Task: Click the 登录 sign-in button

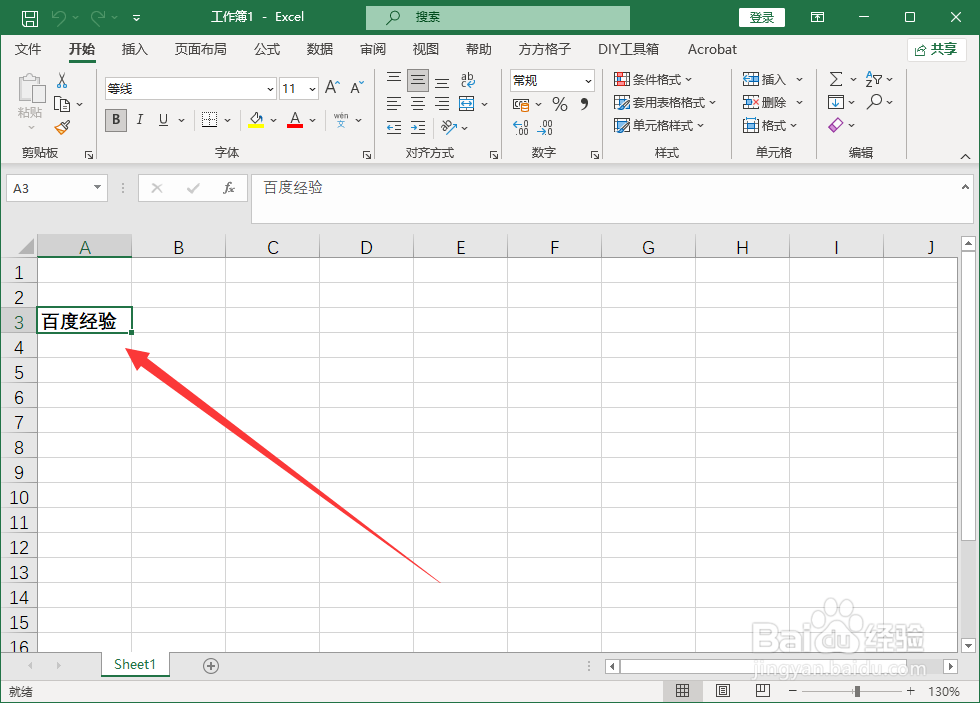Action: click(762, 17)
